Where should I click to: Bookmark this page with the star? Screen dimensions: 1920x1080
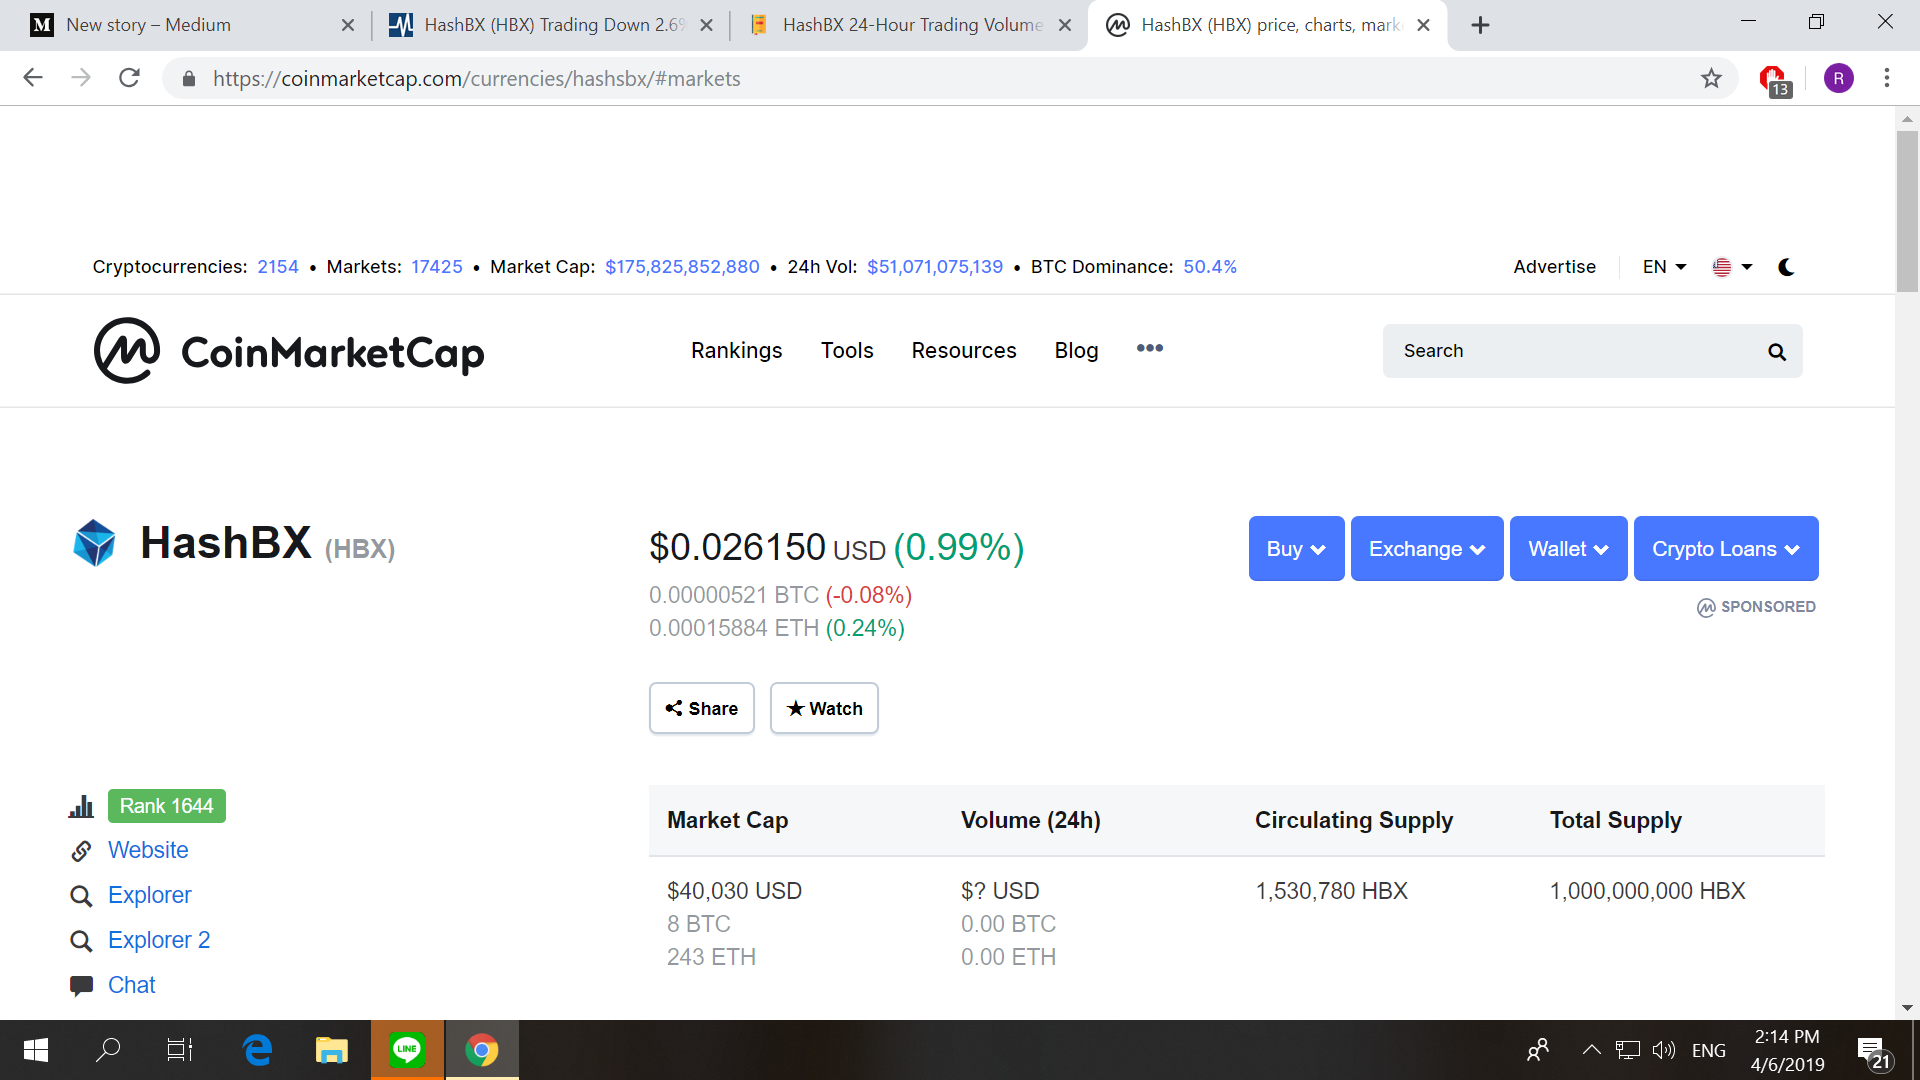[1712, 78]
